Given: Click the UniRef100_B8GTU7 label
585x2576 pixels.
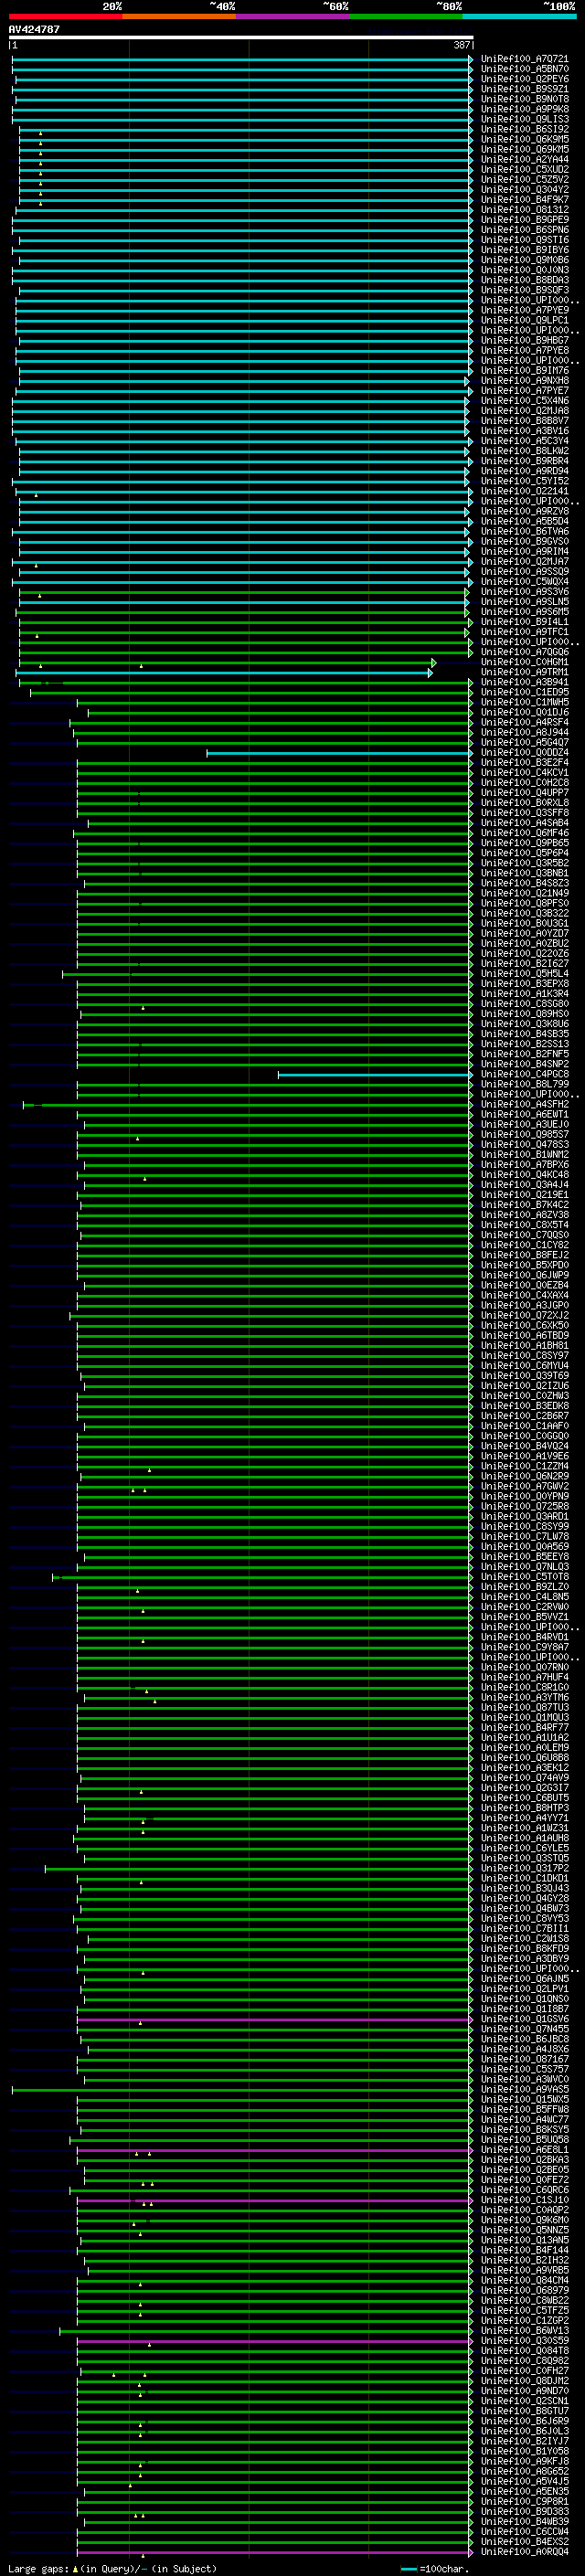Looking at the screenshot, I should [525, 2411].
